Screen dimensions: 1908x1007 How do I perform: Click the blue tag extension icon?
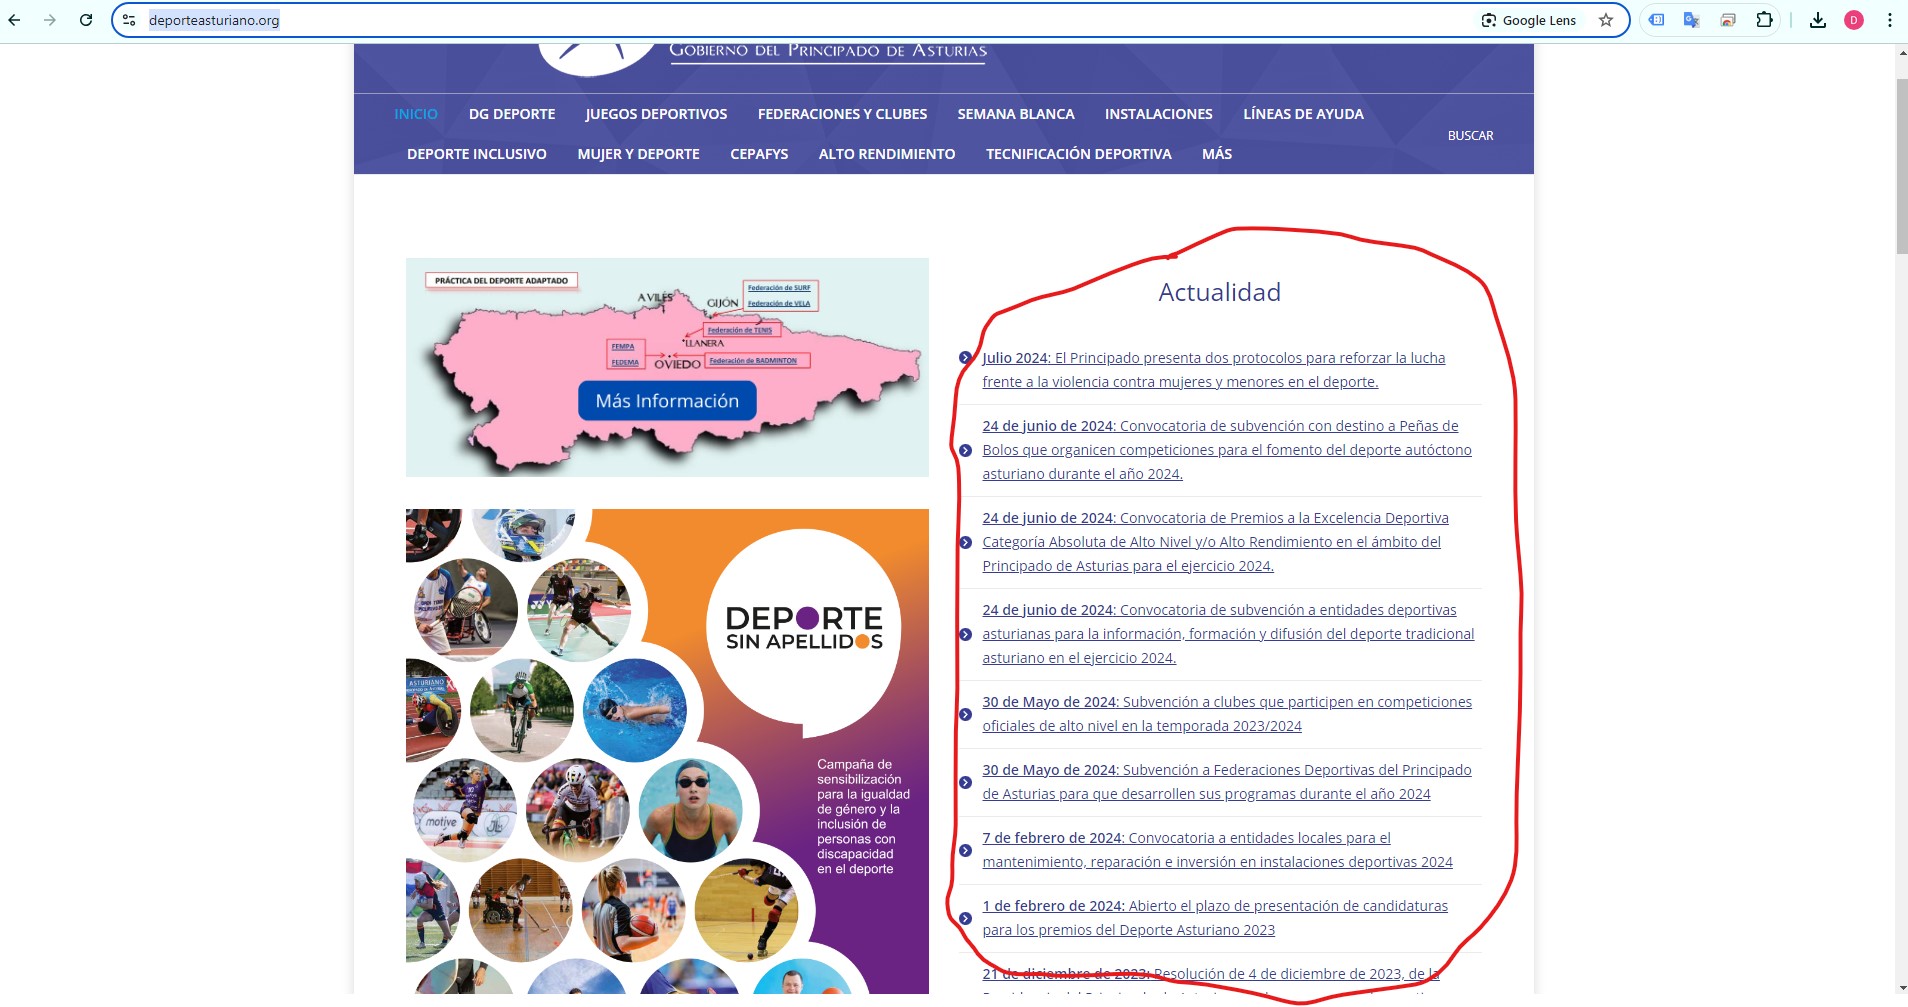[x=1657, y=20]
